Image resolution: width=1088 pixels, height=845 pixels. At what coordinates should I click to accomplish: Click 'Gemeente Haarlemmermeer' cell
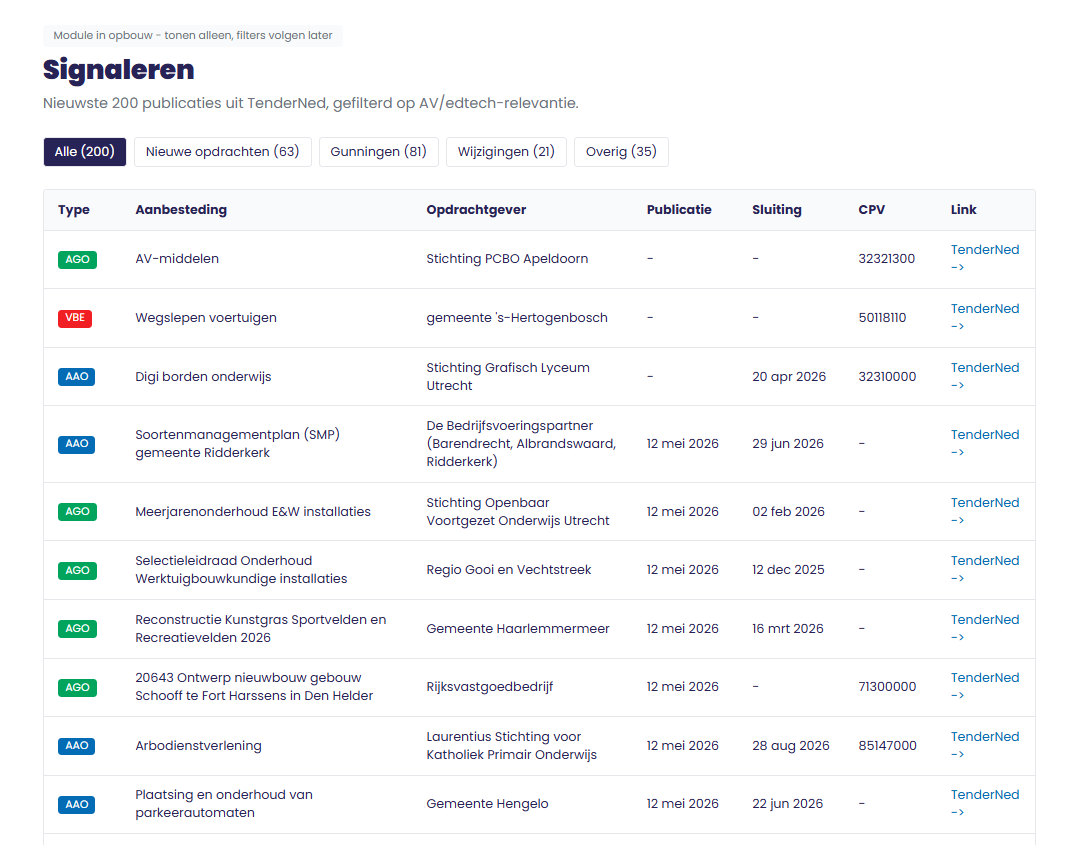click(x=518, y=629)
